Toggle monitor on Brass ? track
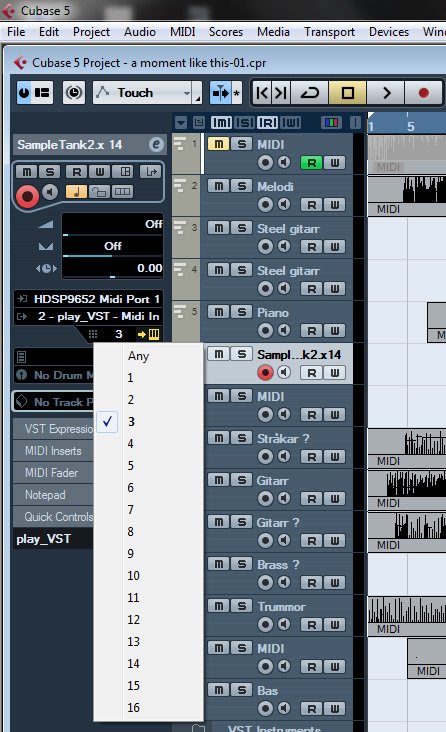446x732 pixels. point(284,582)
